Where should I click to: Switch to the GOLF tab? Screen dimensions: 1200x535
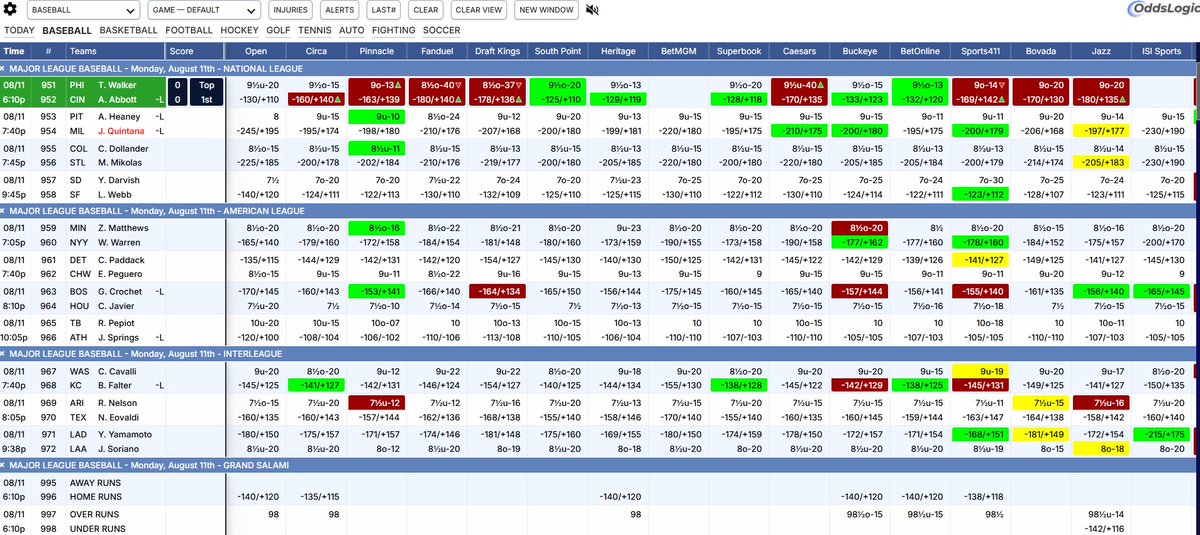[278, 31]
